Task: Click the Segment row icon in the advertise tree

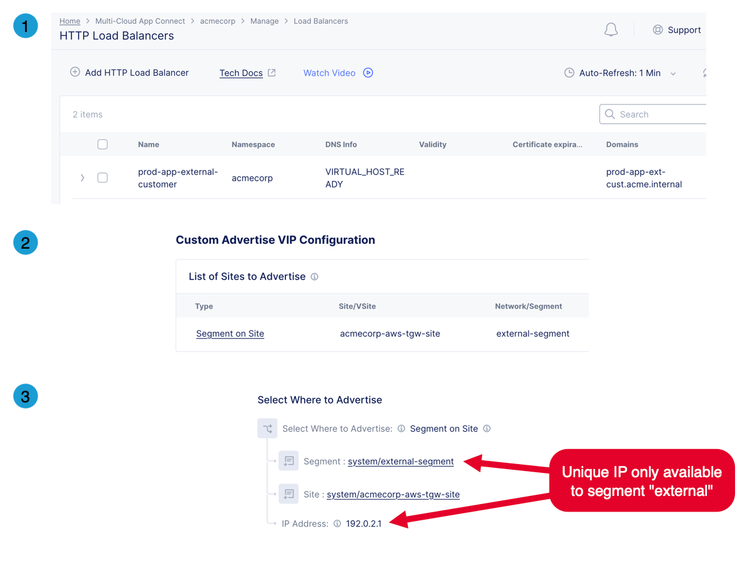Action: pos(289,461)
